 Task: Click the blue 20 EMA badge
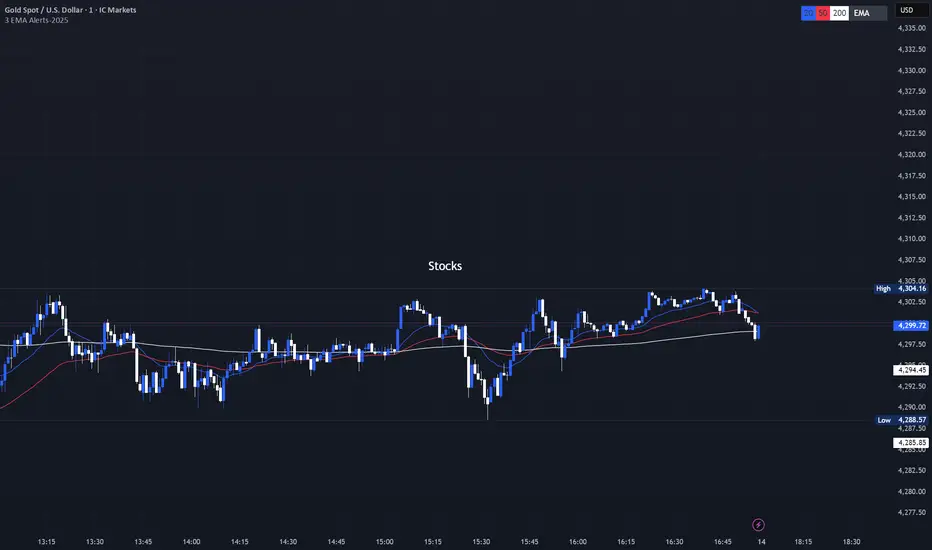pos(807,12)
